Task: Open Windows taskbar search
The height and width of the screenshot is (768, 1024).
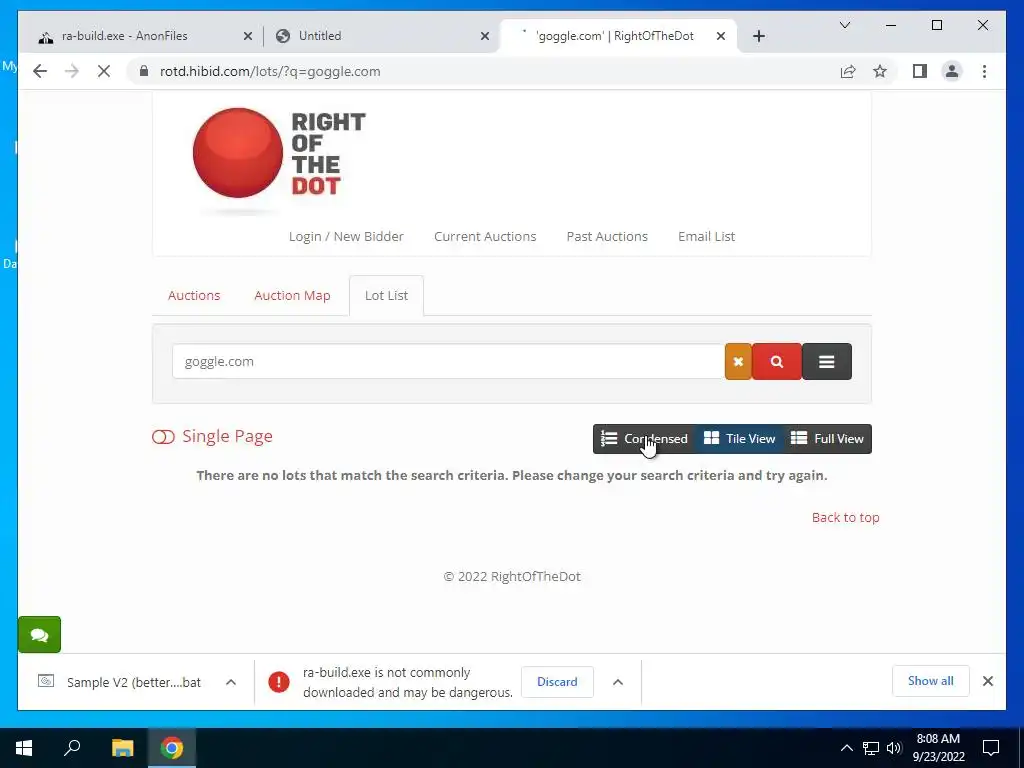Action: 72,748
